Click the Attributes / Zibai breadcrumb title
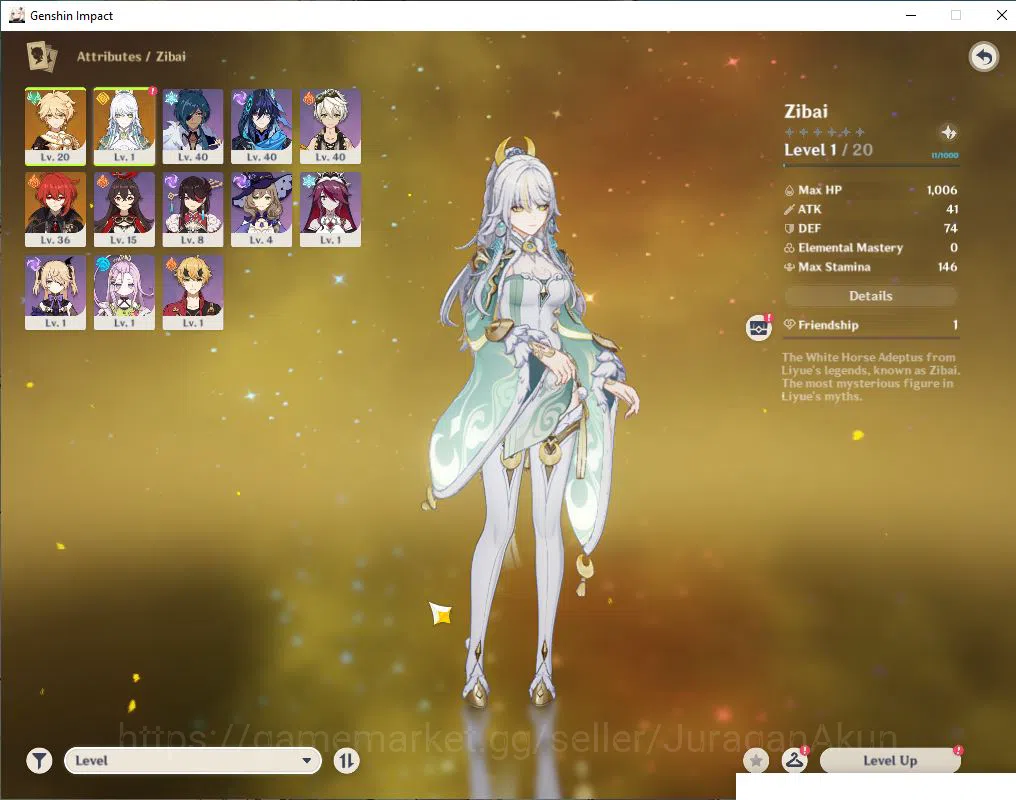This screenshot has width=1016, height=800. [x=131, y=56]
